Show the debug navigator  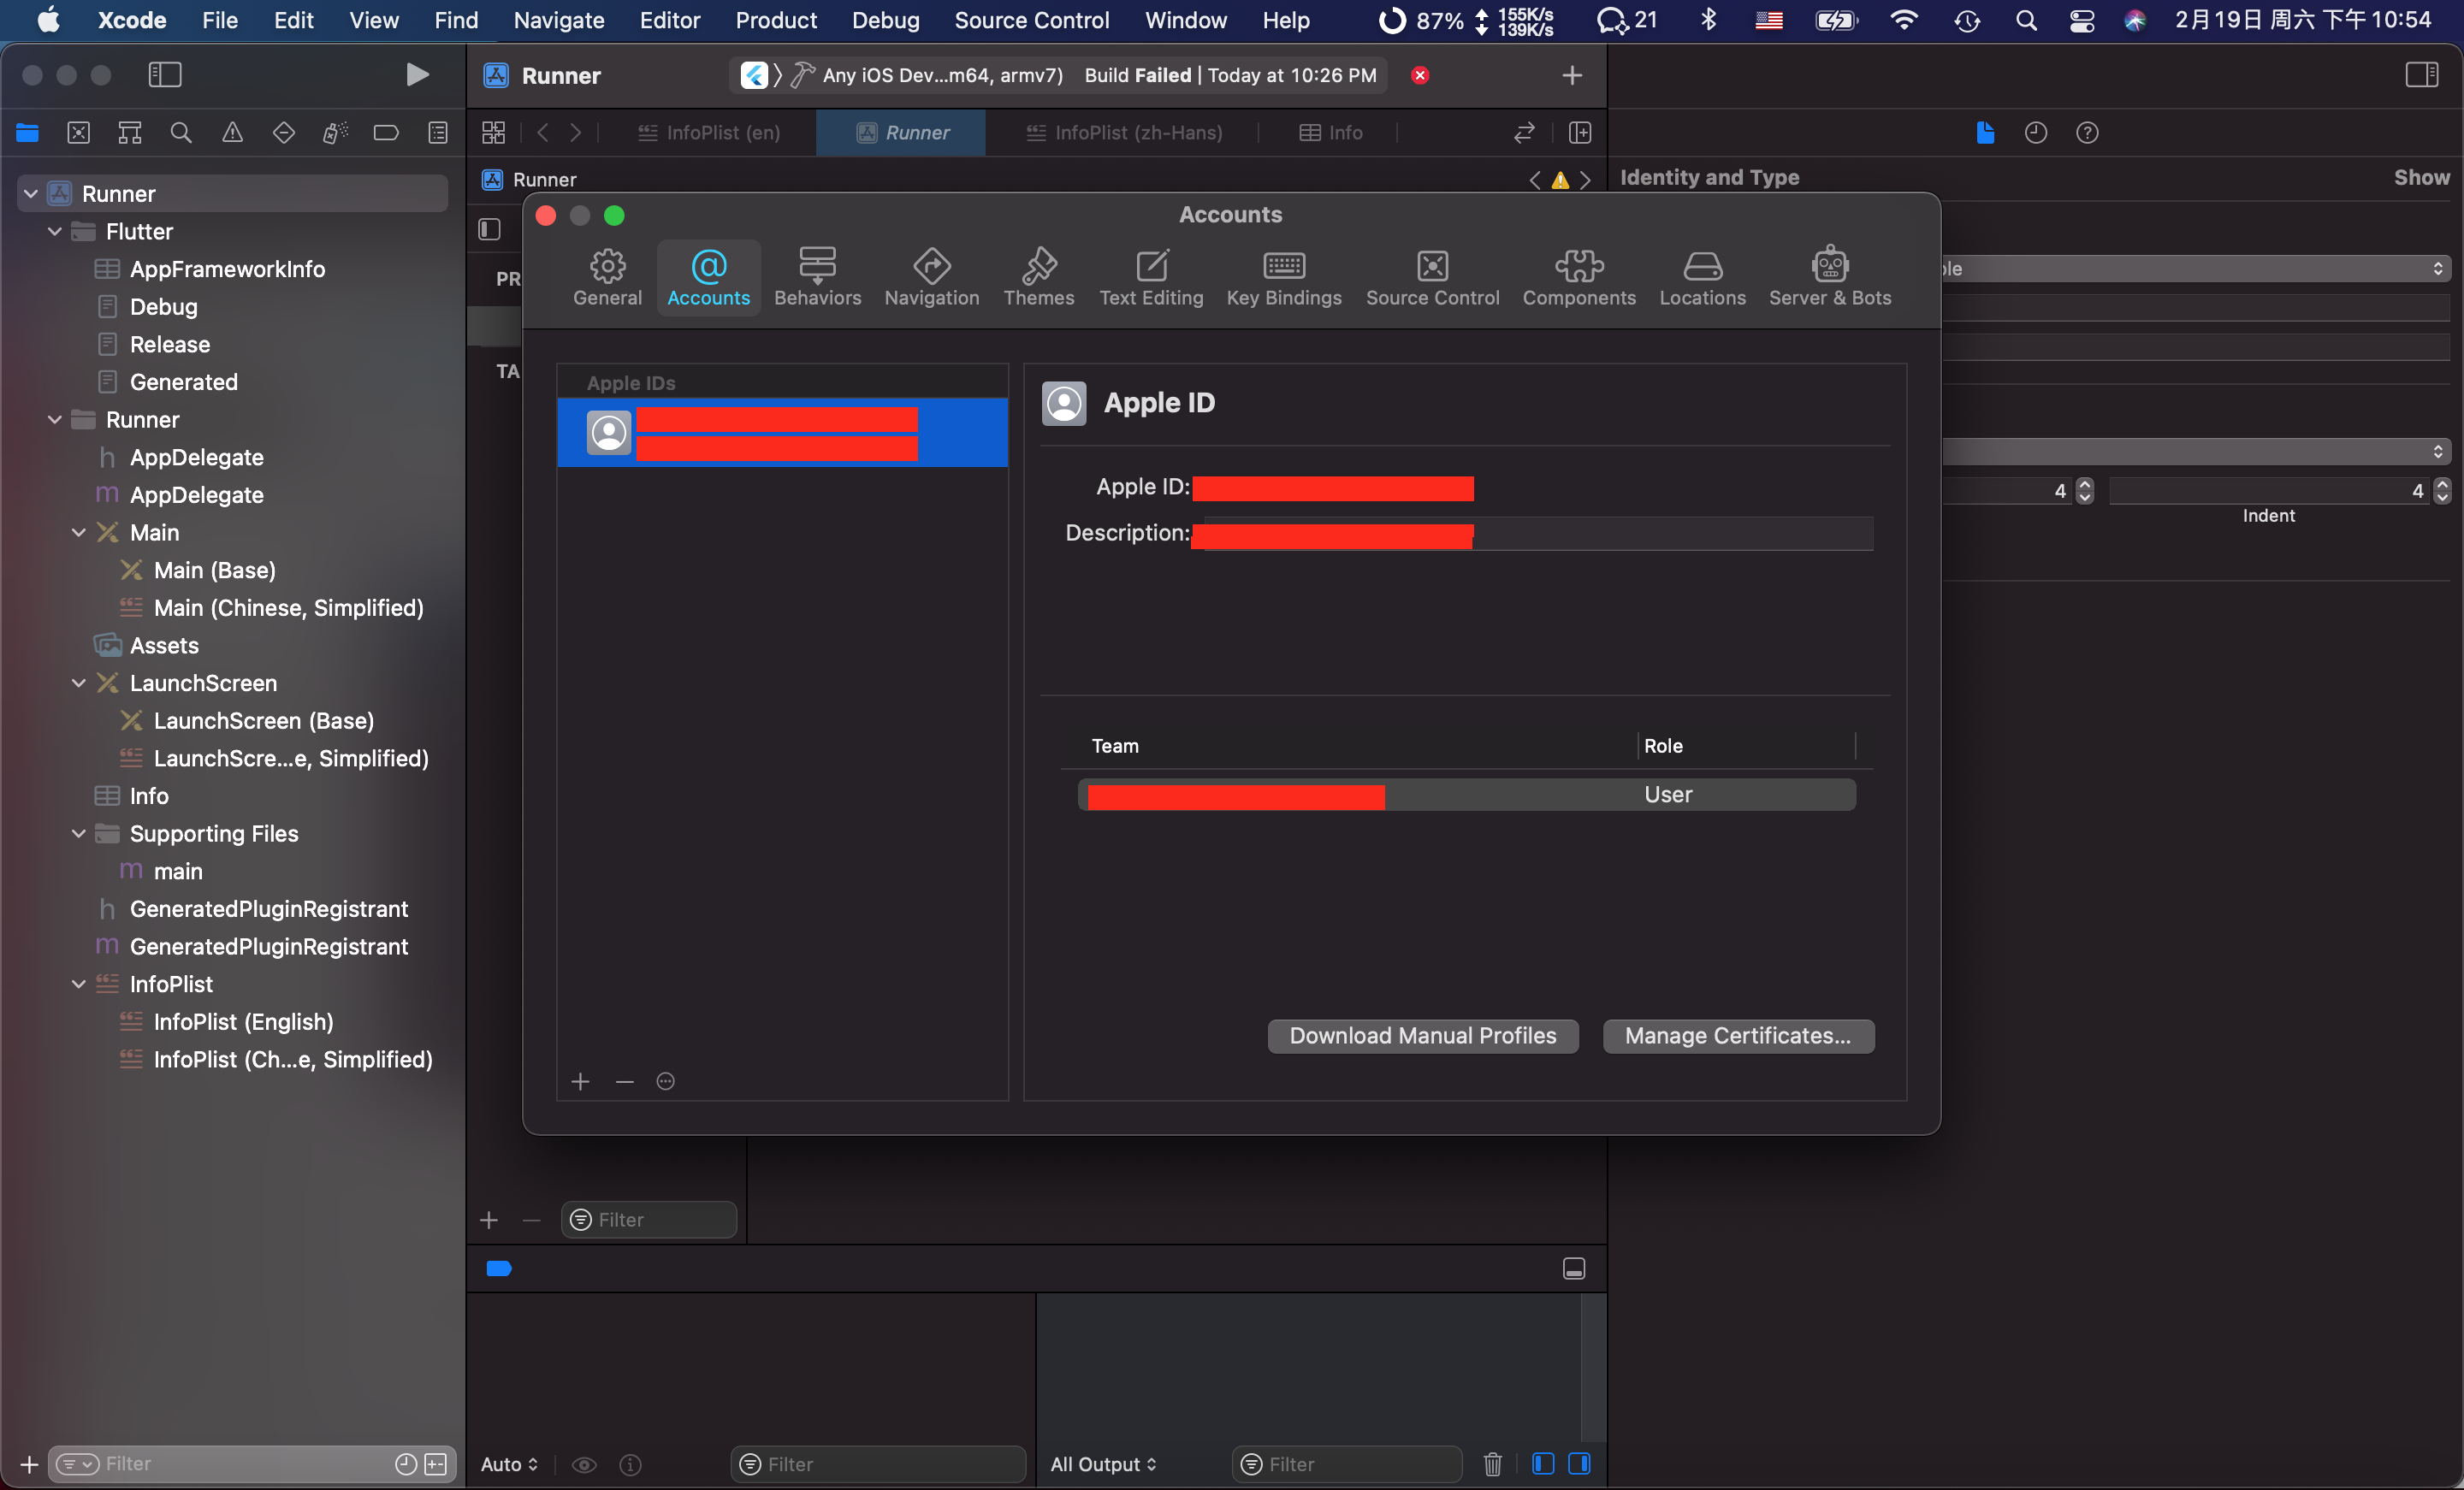(335, 132)
